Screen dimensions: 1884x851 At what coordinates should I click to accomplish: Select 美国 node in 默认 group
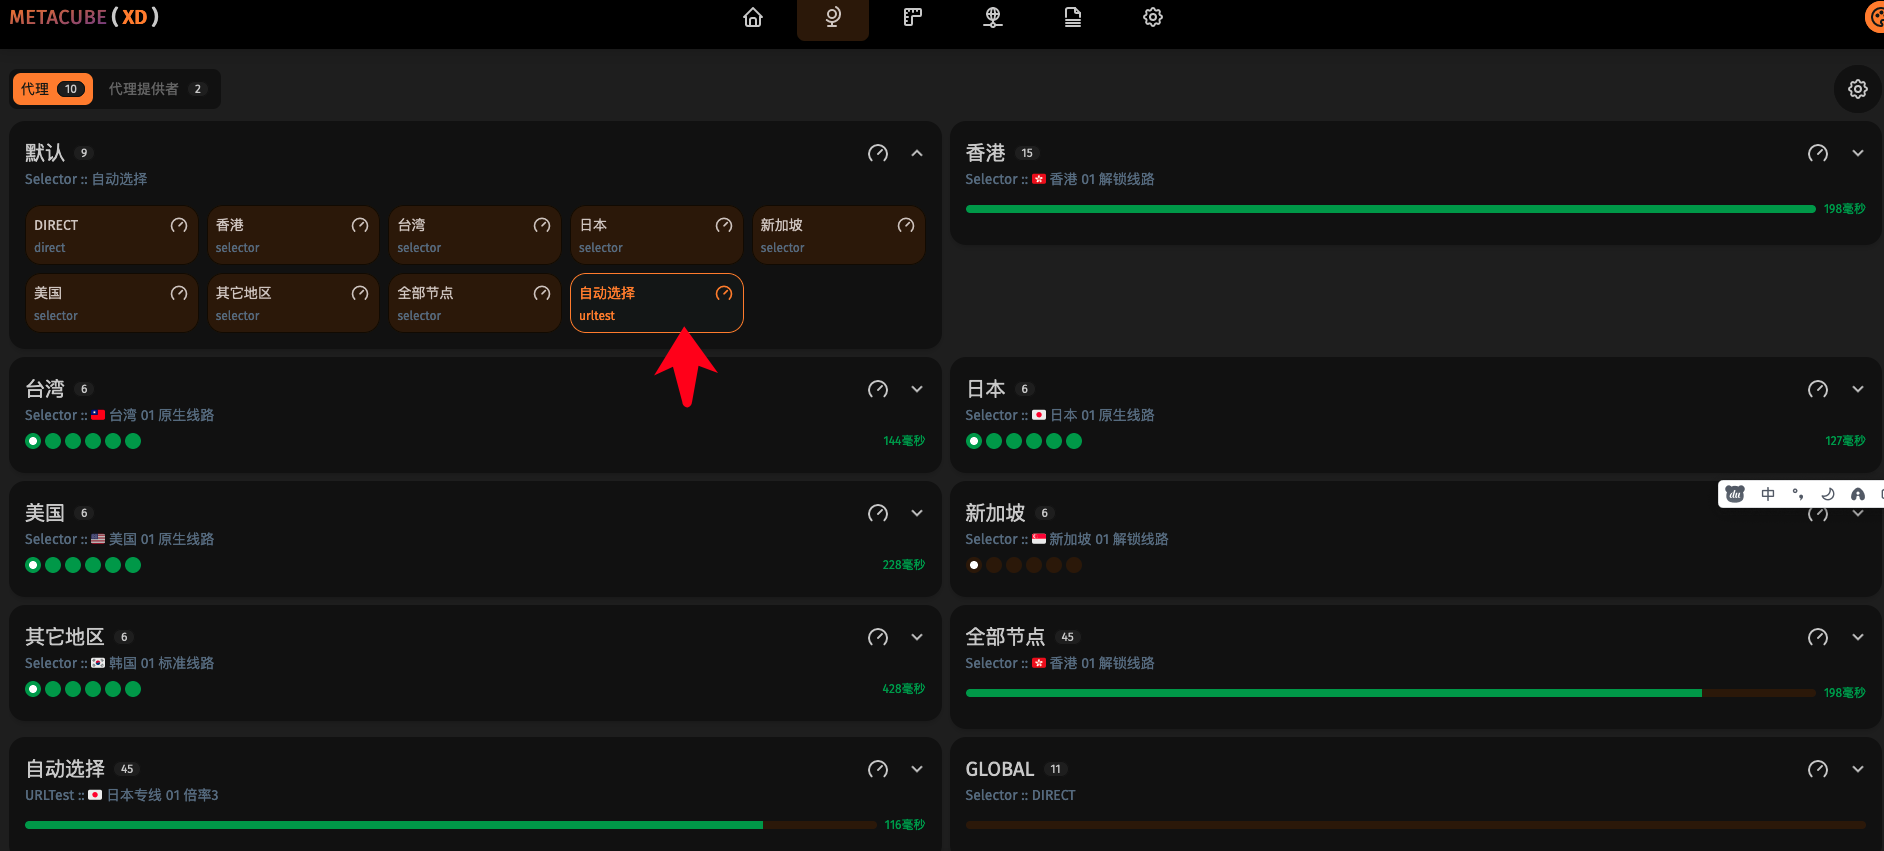coord(111,303)
